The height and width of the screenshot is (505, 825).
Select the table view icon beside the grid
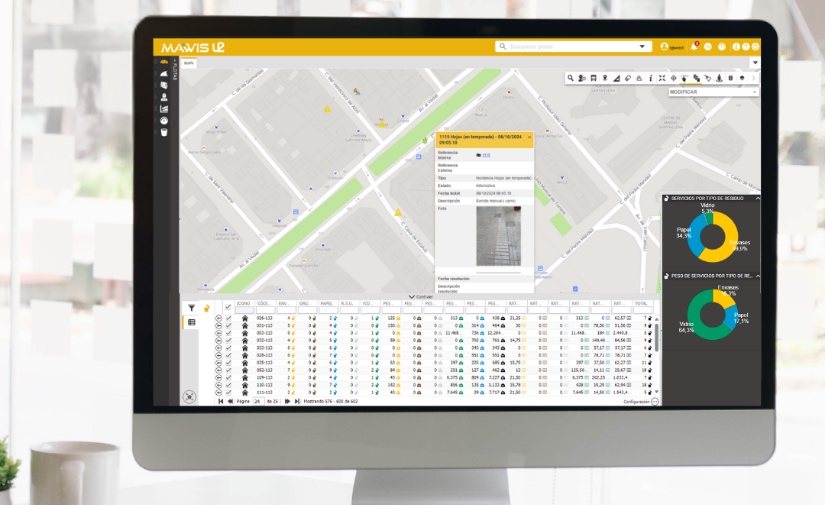(x=192, y=322)
